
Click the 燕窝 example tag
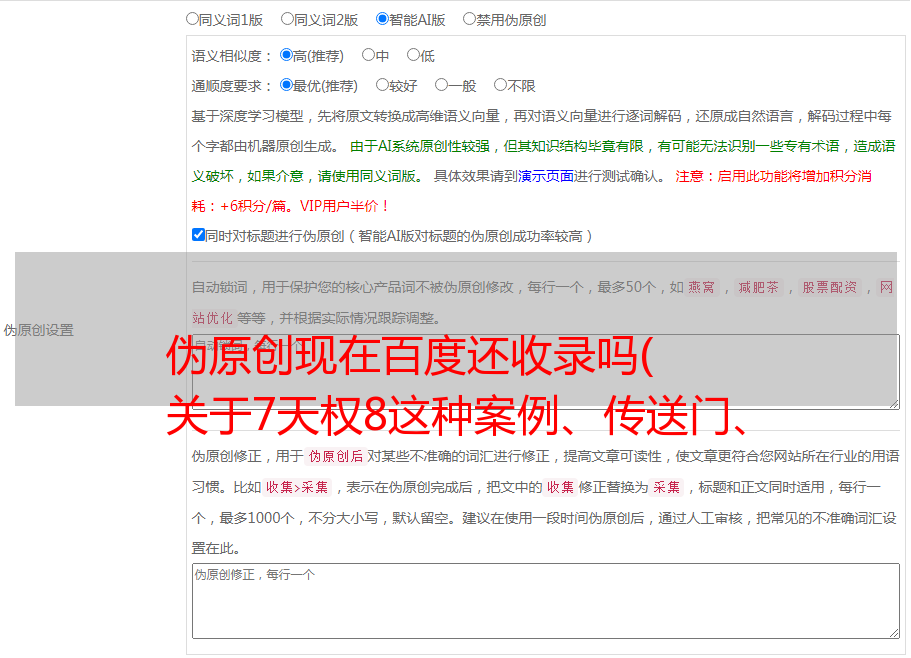point(701,287)
